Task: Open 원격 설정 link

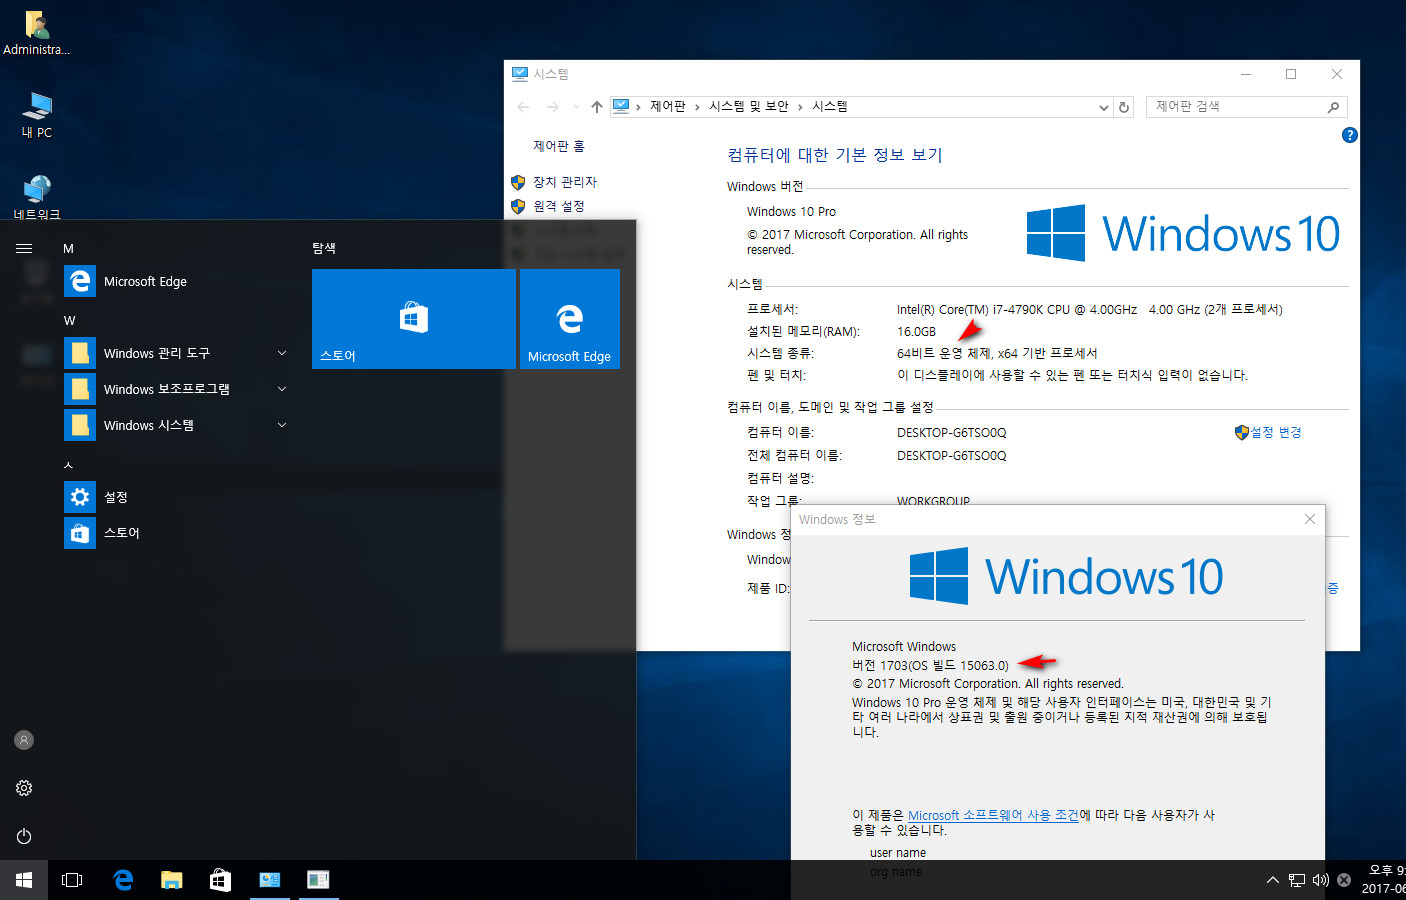Action: coord(559,206)
